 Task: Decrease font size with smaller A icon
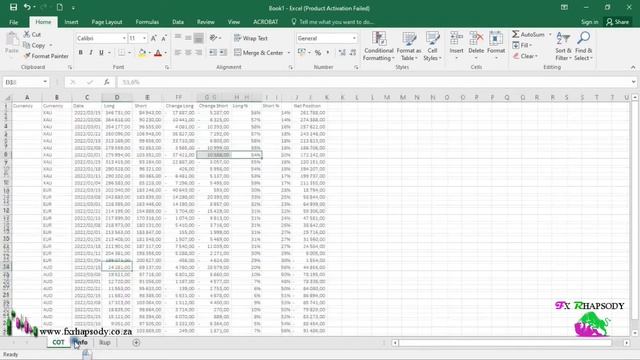[164, 38]
